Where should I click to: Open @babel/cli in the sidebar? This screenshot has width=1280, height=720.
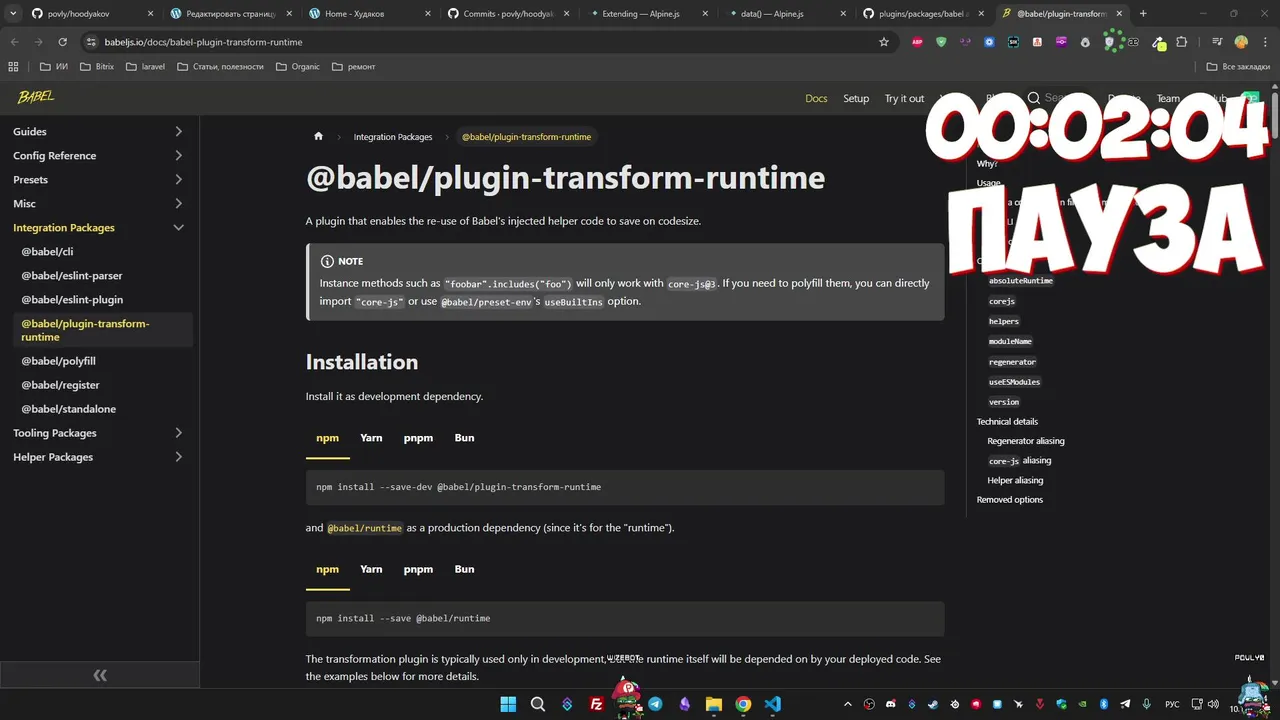47,252
